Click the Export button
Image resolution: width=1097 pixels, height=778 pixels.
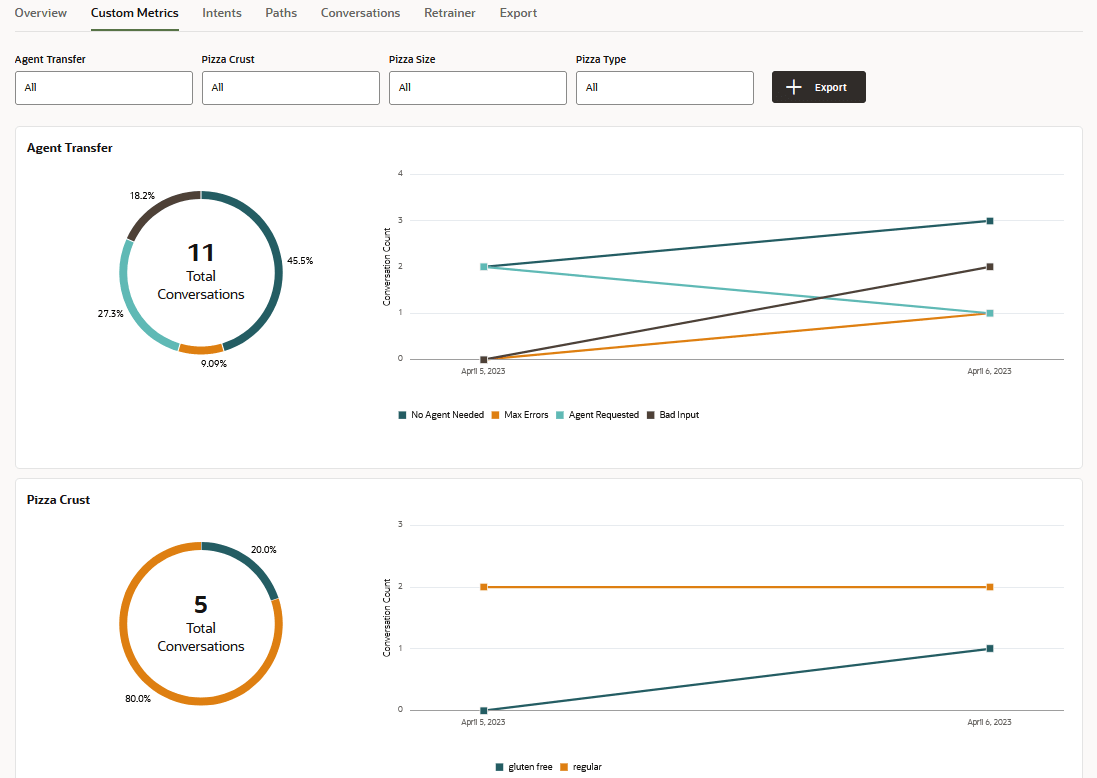click(x=818, y=87)
